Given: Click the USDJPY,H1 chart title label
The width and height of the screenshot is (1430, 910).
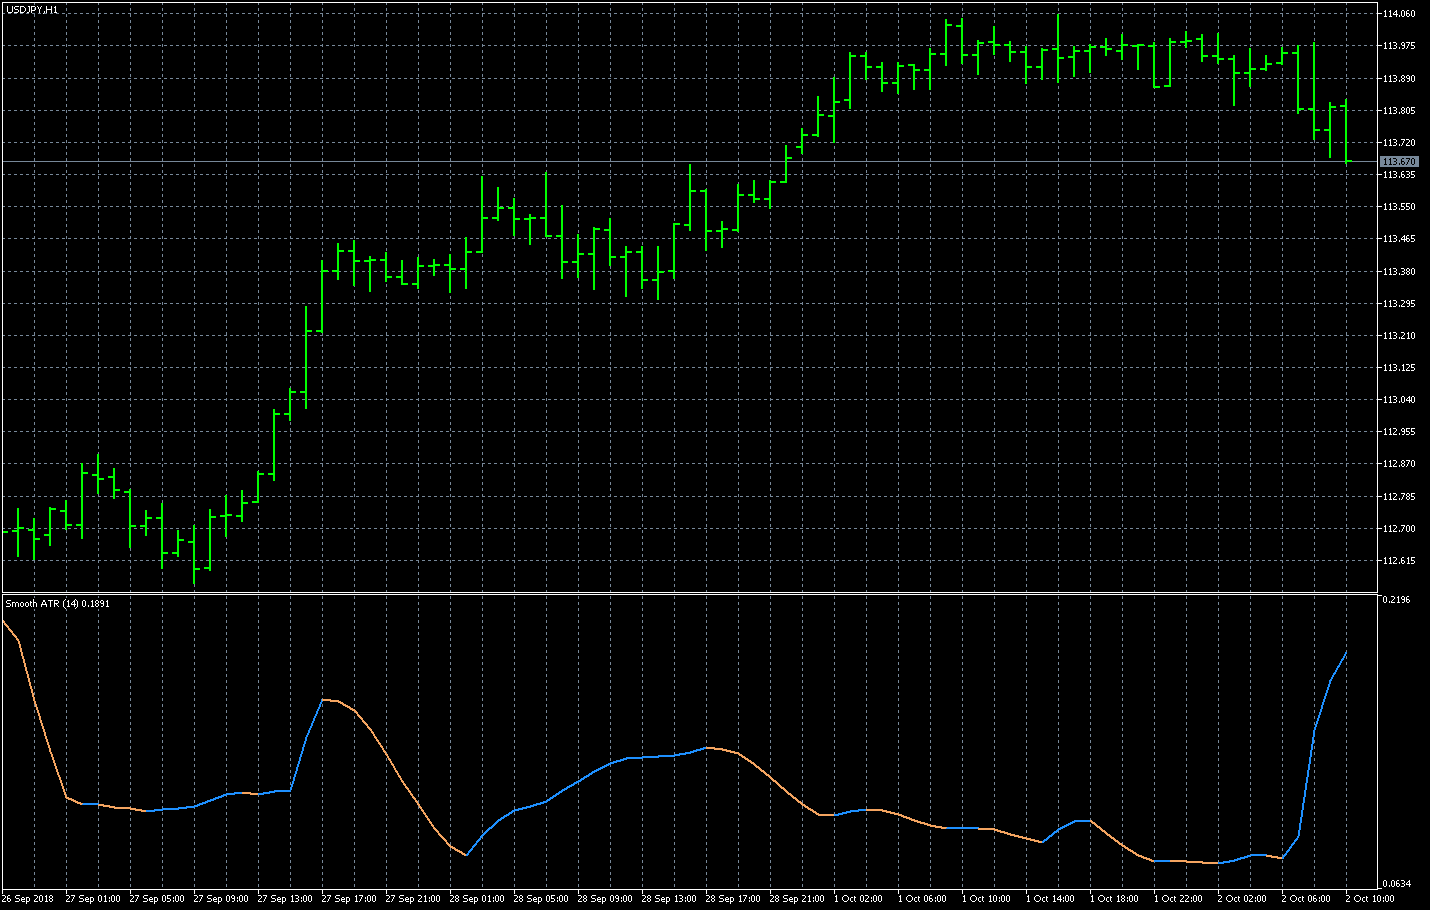Looking at the screenshot, I should [32, 9].
